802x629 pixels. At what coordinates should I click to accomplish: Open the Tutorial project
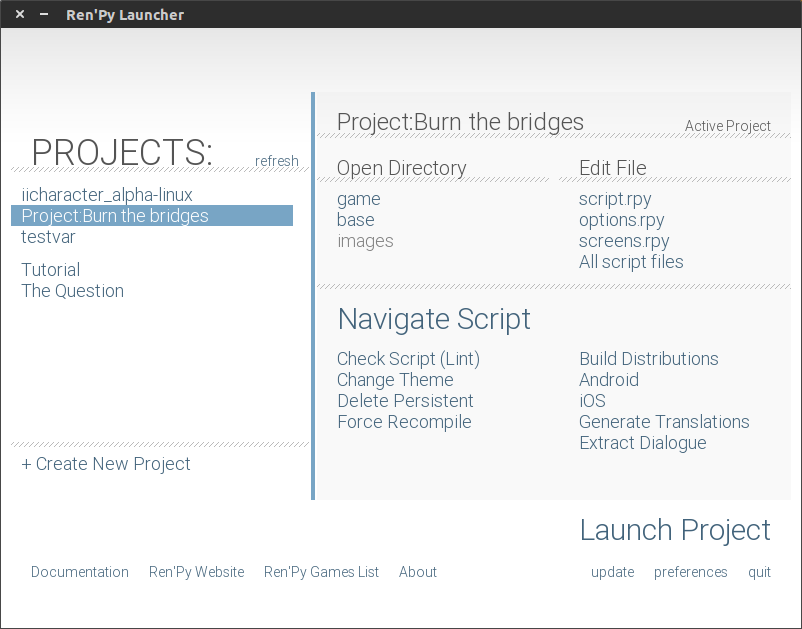point(51,270)
